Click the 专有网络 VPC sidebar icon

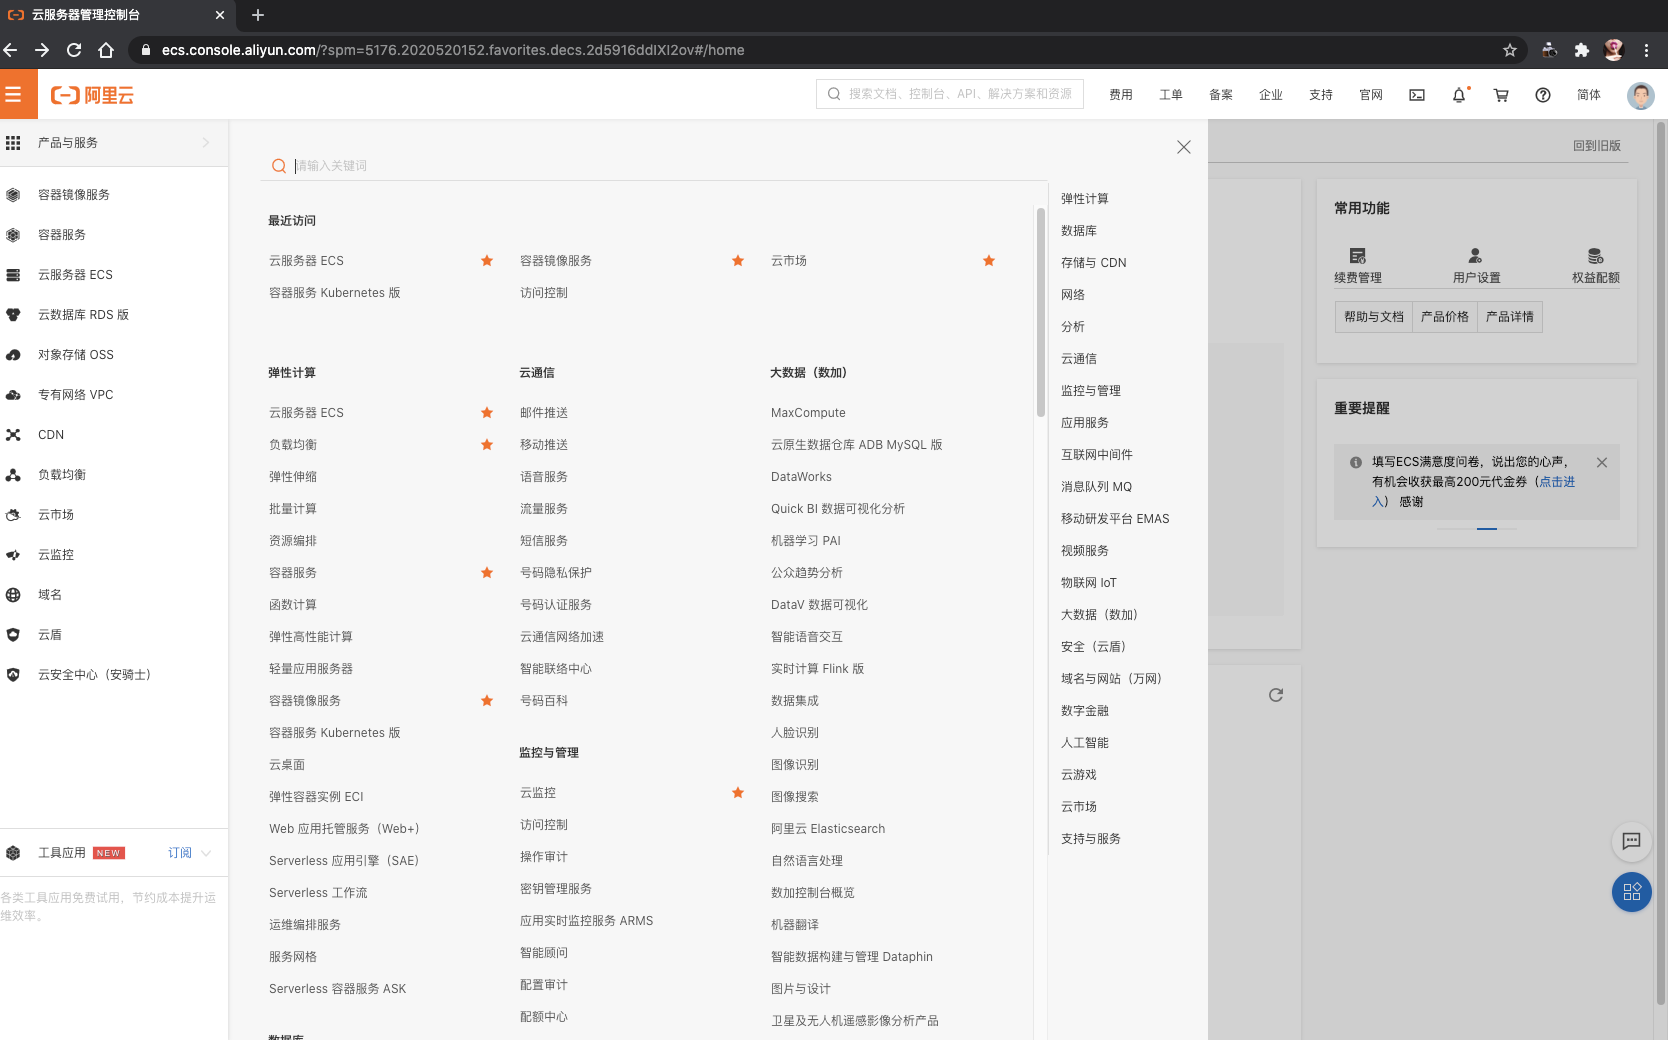(13, 395)
